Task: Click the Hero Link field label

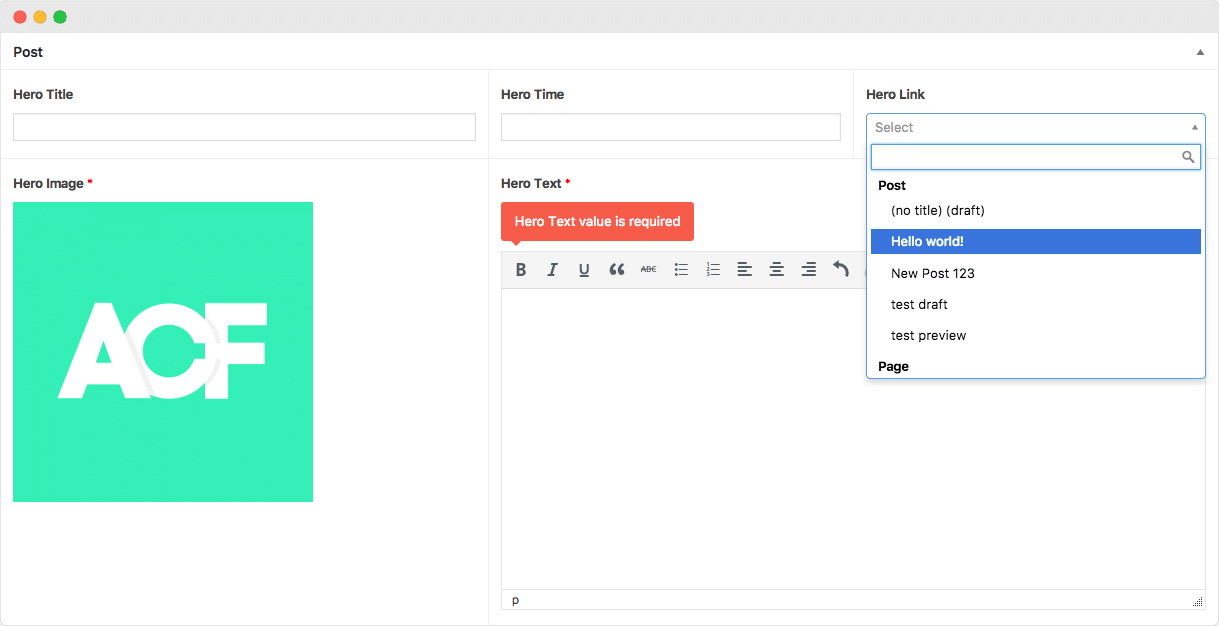Action: point(895,94)
